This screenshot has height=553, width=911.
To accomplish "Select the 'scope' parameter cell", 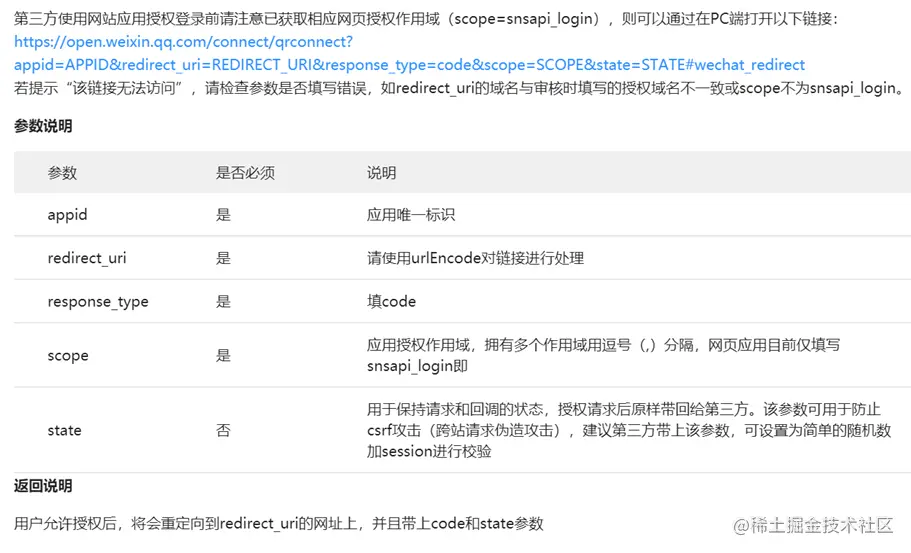I will coord(68,356).
